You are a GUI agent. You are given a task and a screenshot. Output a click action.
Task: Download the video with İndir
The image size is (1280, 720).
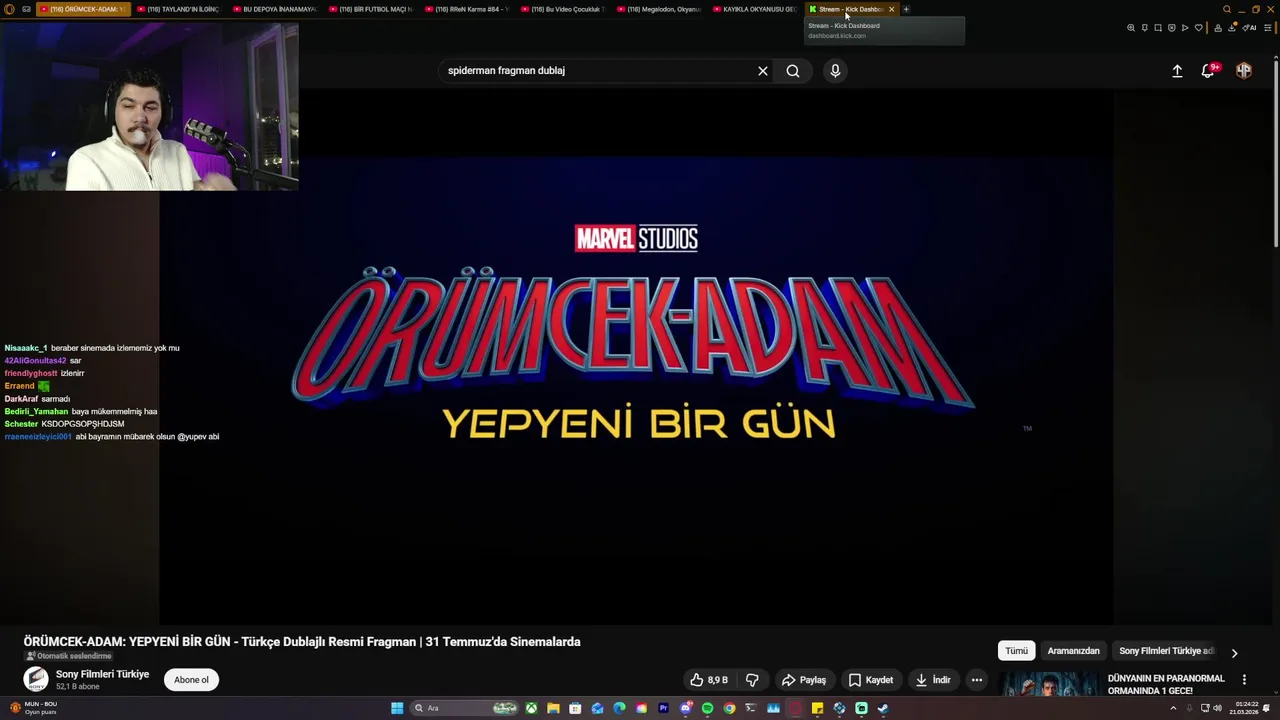point(933,680)
